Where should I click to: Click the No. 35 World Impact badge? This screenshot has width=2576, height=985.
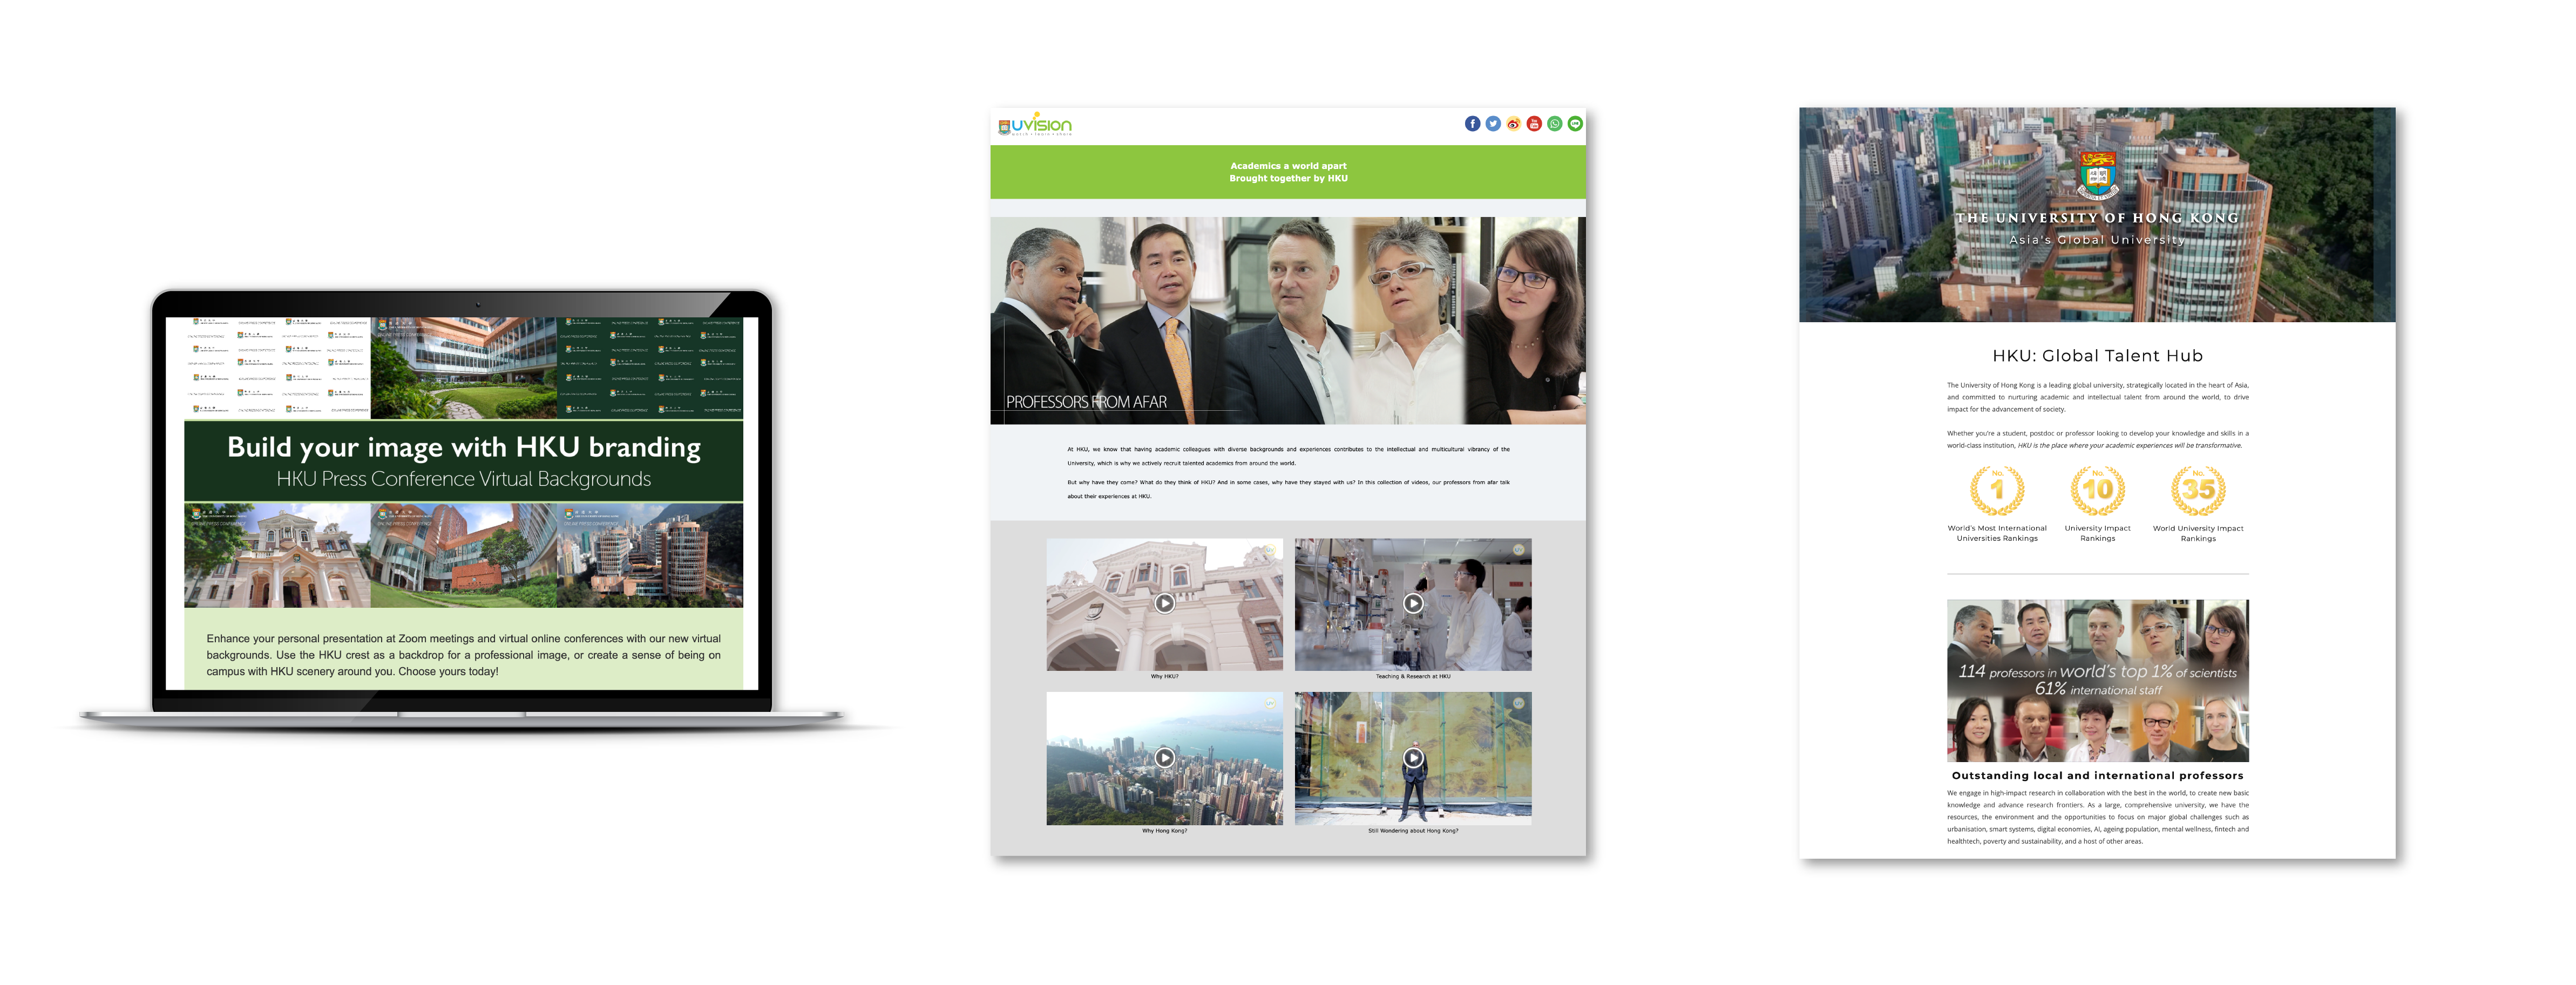click(x=2198, y=490)
